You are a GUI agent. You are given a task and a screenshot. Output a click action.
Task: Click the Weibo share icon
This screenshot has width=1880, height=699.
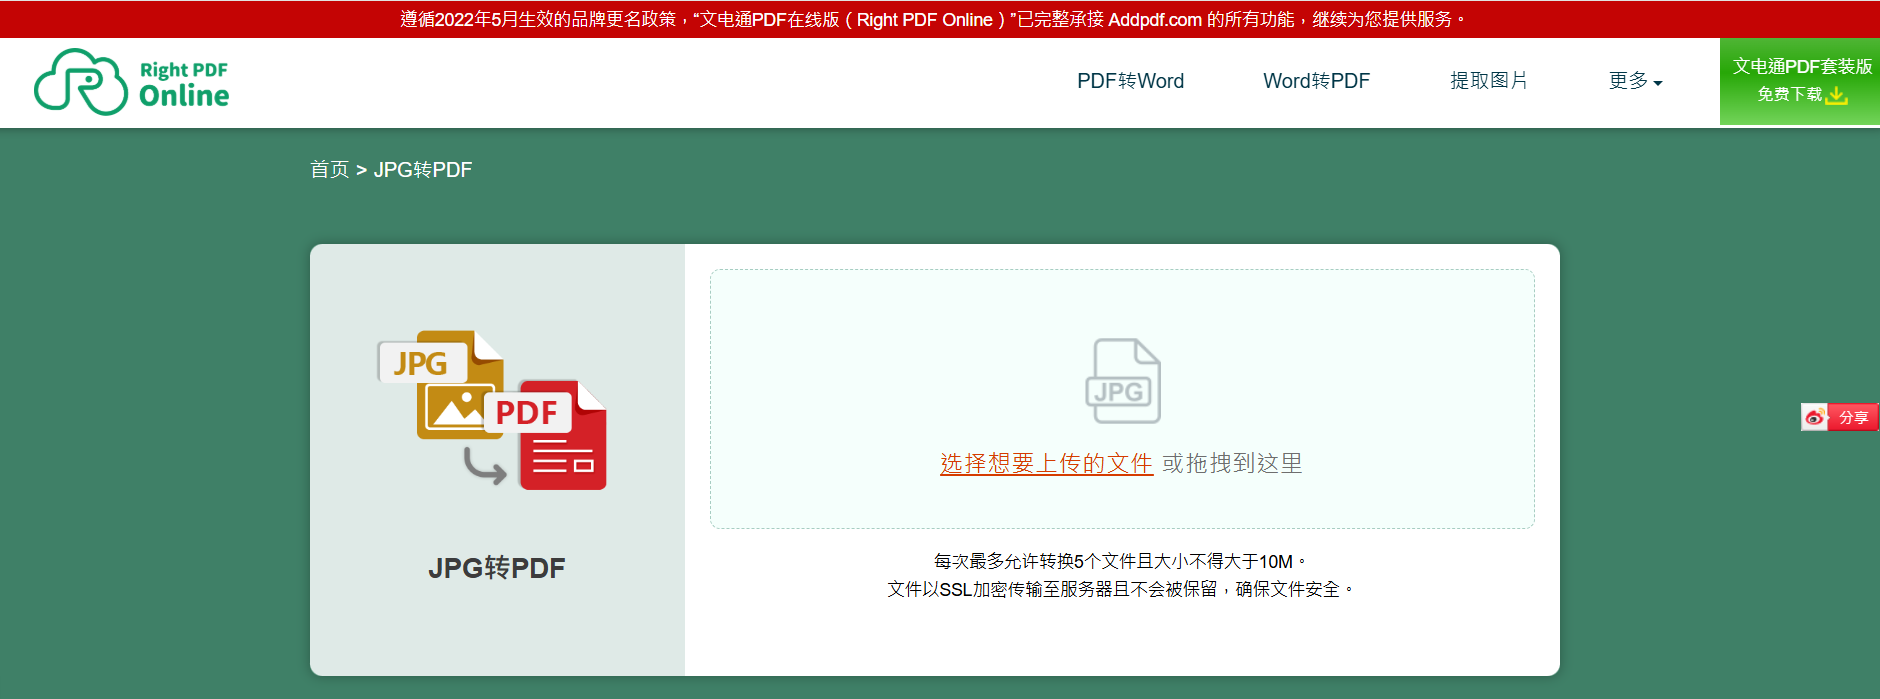coord(1815,417)
